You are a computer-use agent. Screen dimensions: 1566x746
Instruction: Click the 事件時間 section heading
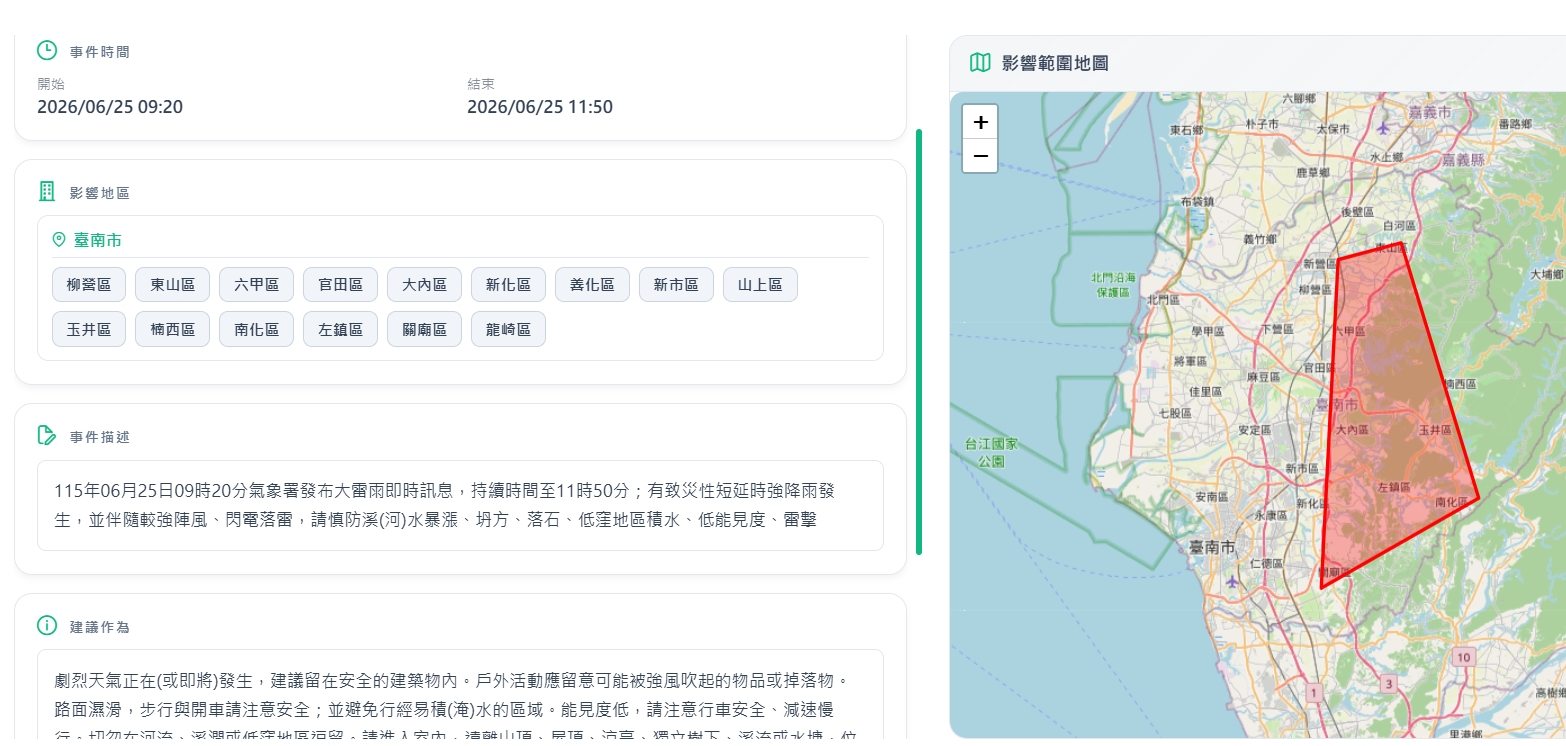[x=100, y=52]
